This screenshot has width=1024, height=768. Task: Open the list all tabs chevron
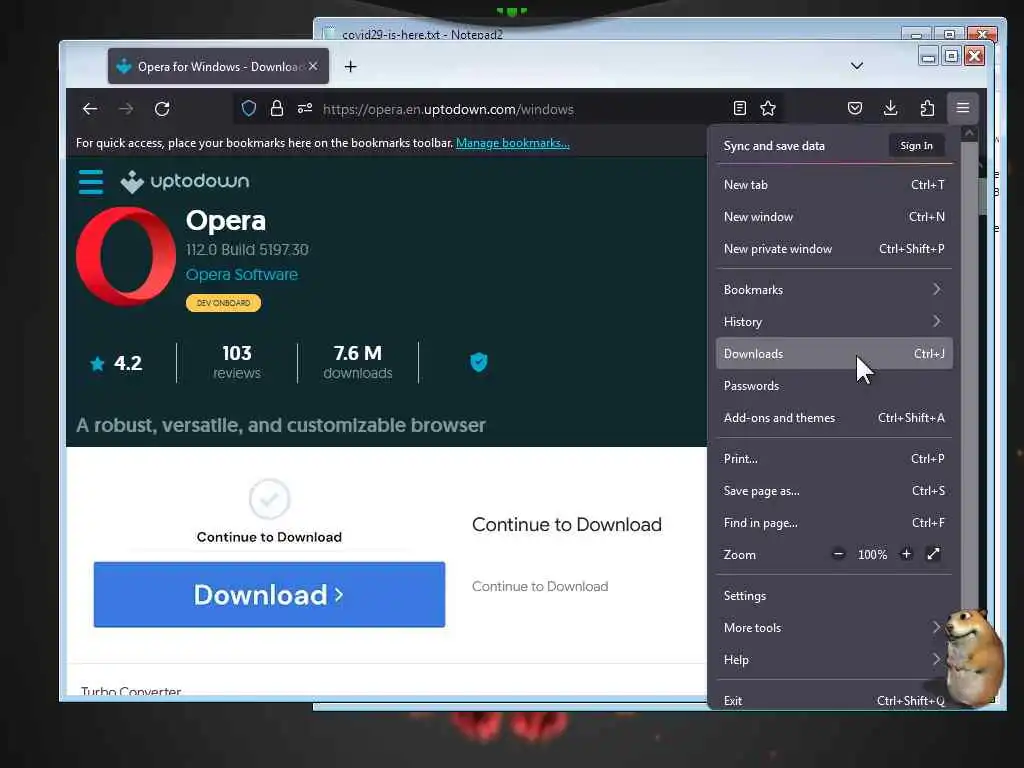click(x=857, y=66)
